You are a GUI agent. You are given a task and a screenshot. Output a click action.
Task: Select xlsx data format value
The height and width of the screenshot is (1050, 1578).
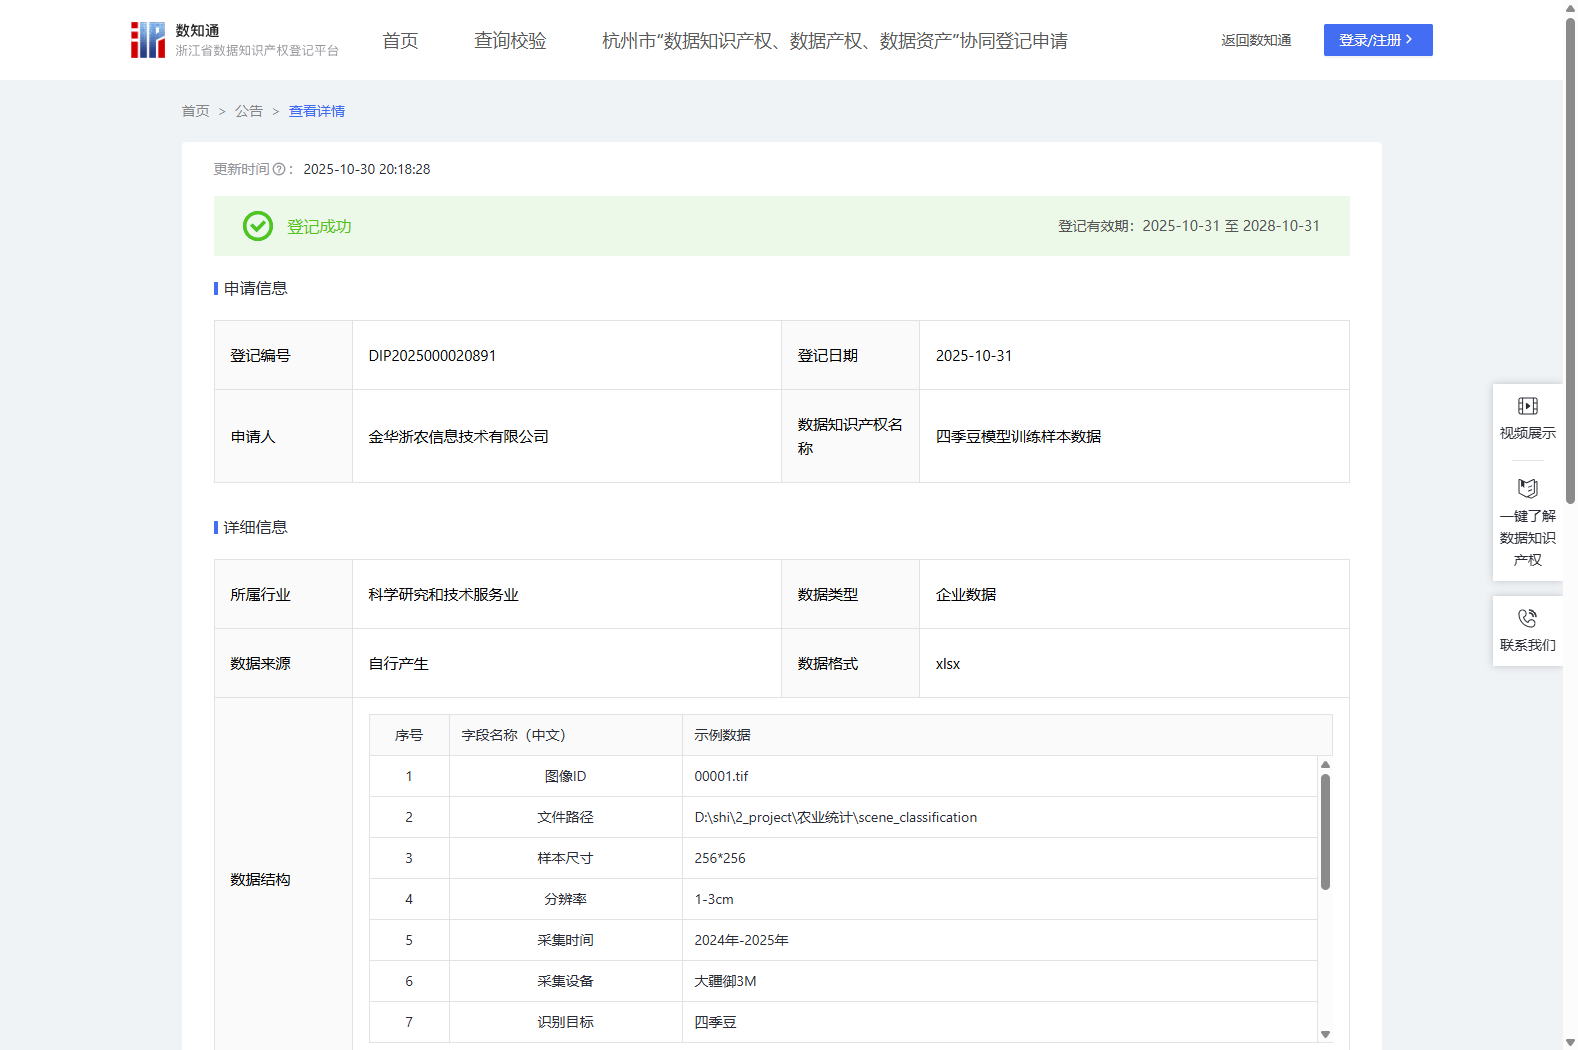pos(947,663)
